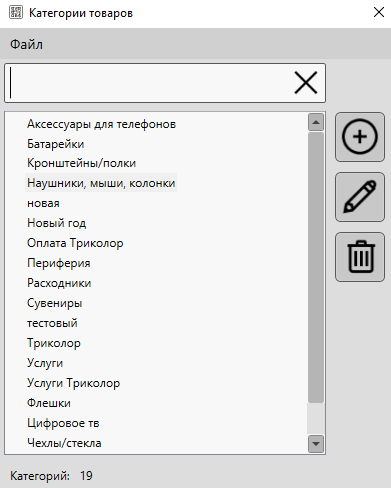Select the Услуги Триколор category
Screen dimensions: 391x488
[x=73, y=383]
